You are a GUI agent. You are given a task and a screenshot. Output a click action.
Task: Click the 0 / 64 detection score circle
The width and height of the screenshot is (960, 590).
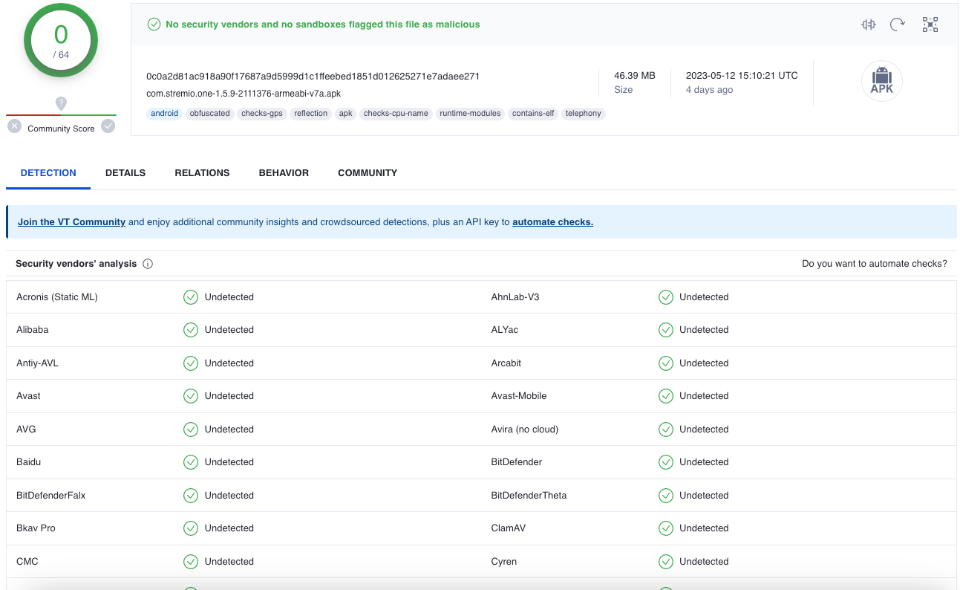(x=61, y=40)
